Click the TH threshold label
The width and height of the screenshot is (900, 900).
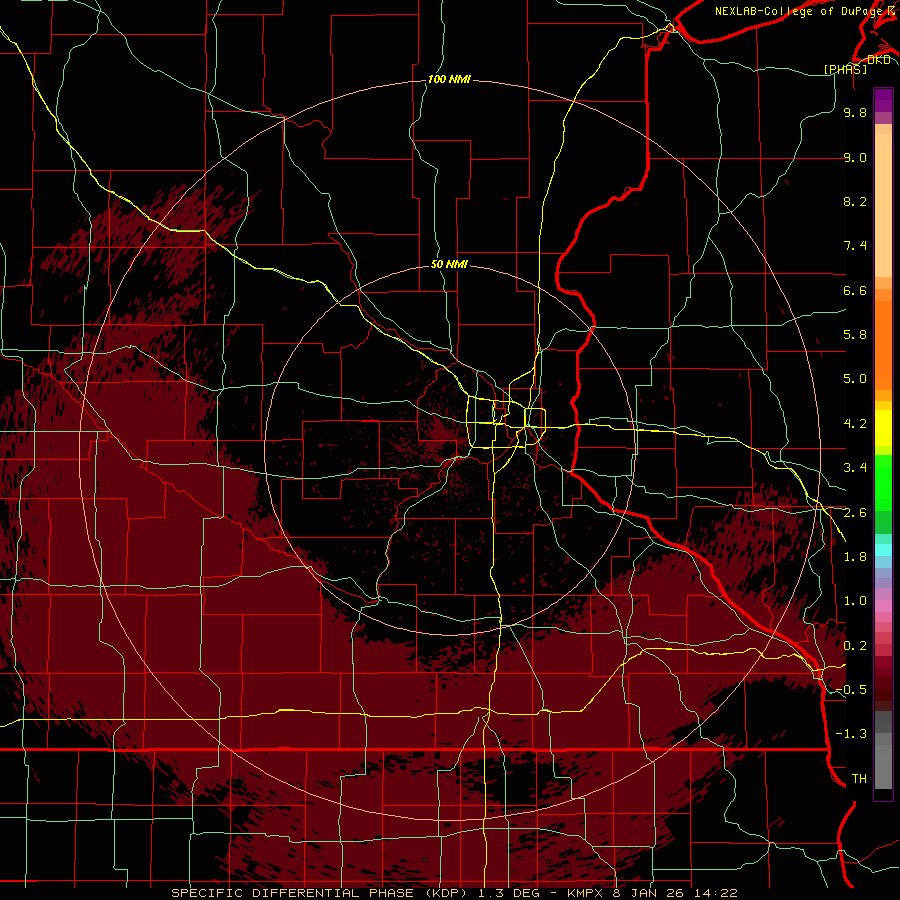(x=859, y=779)
